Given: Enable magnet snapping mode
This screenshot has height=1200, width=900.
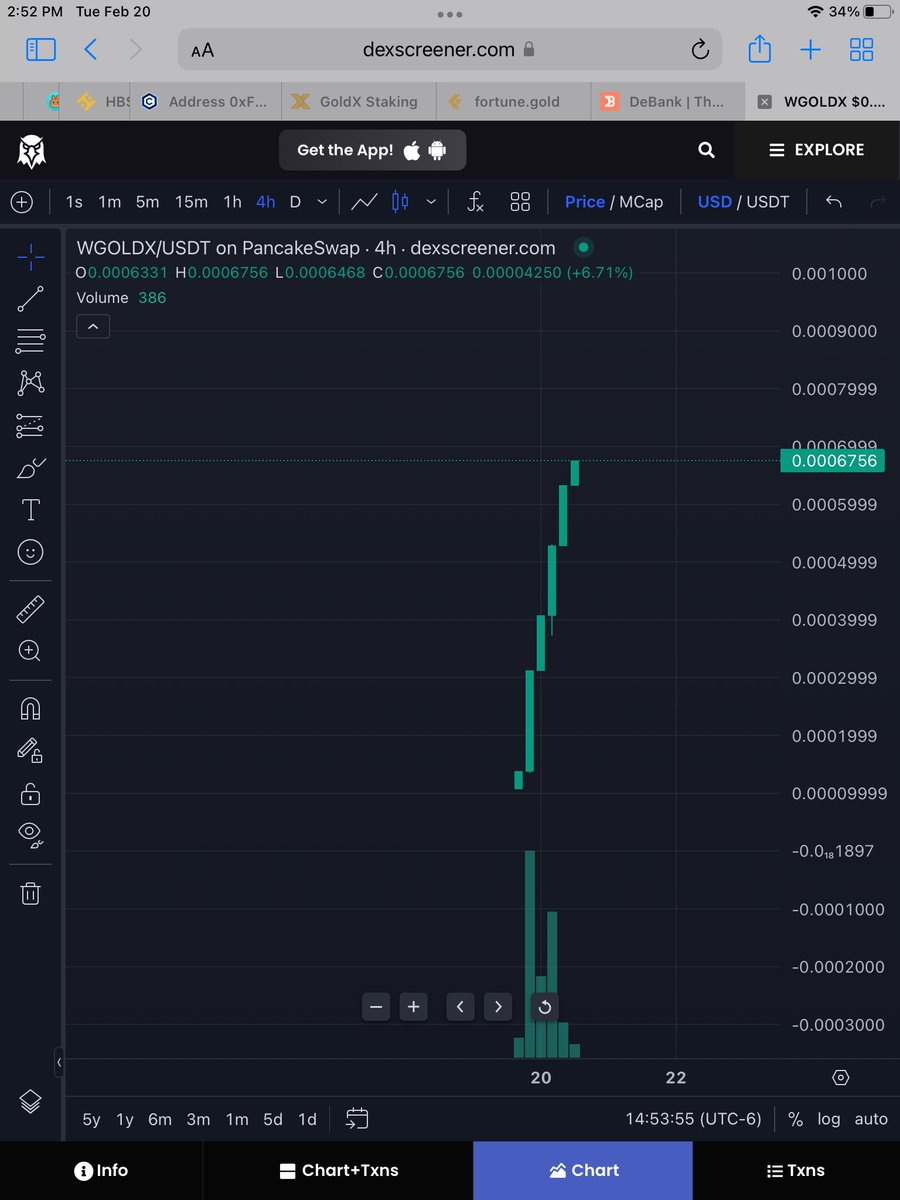Looking at the screenshot, I should [x=29, y=708].
